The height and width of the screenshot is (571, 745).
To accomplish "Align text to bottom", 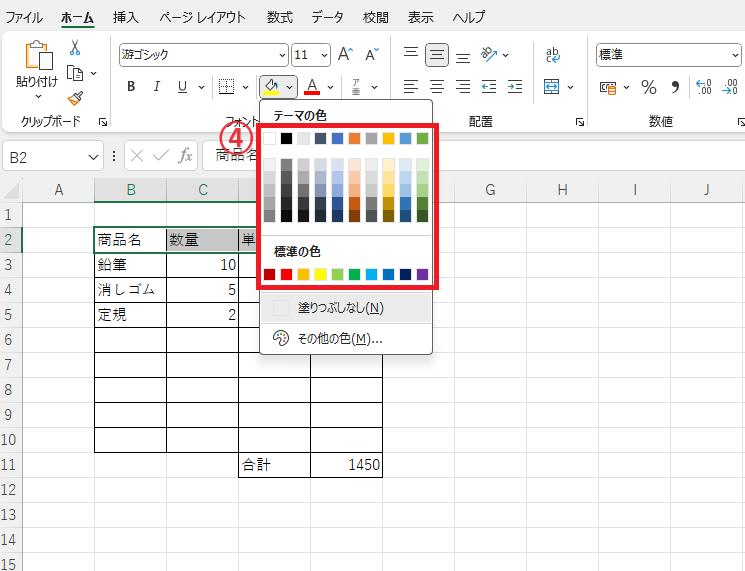I will [463, 57].
